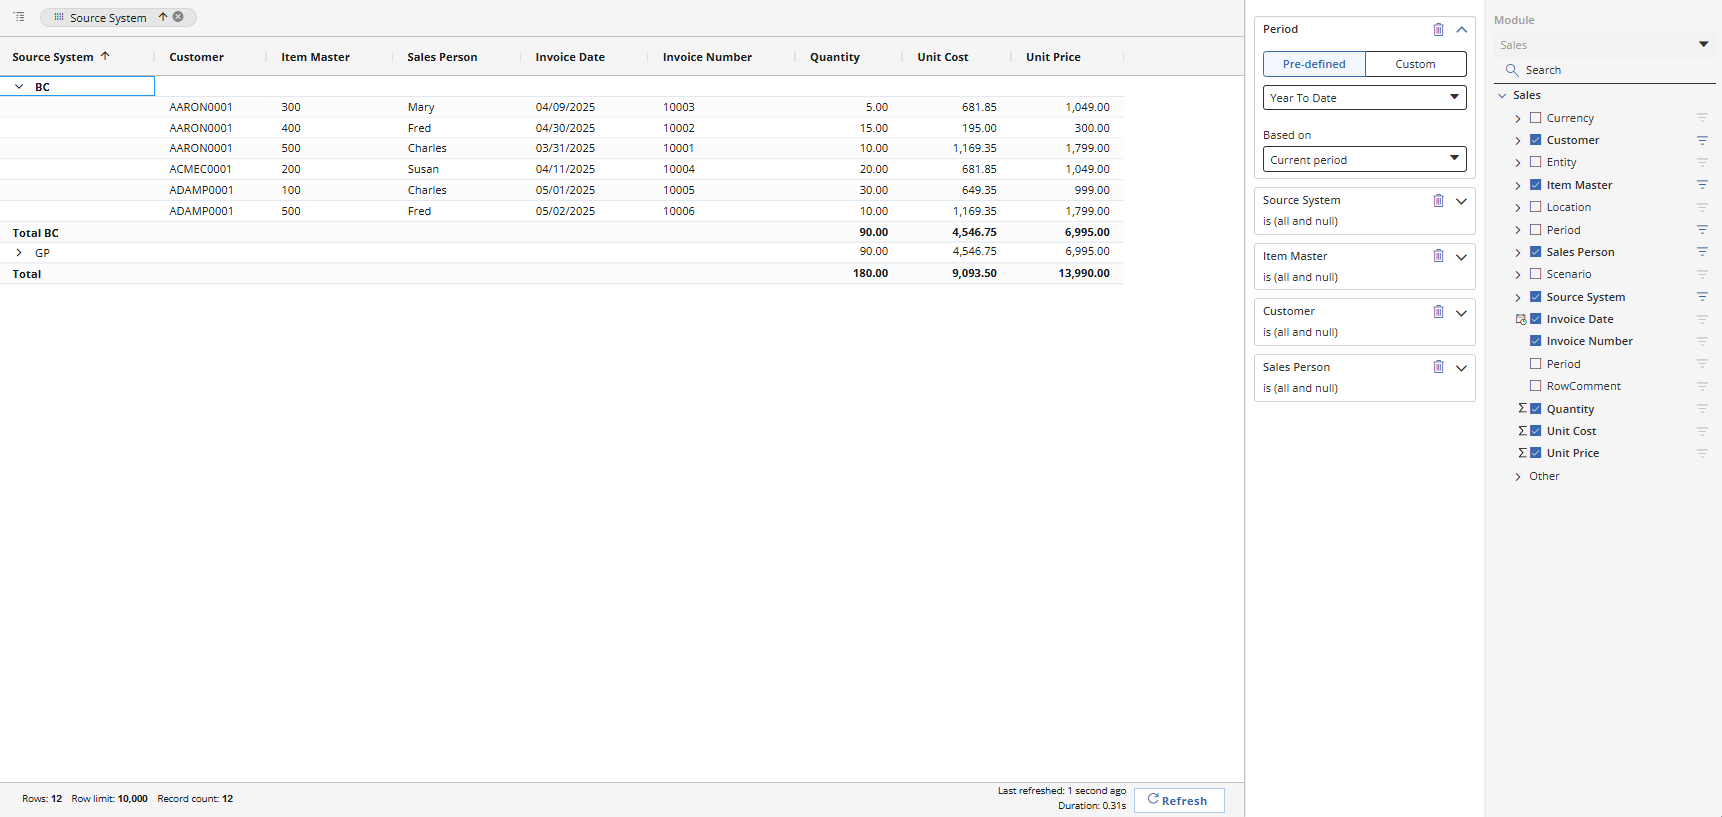Click trash icon on Sales Person filter
Viewport: 1722px width, 817px height.
(x=1438, y=367)
